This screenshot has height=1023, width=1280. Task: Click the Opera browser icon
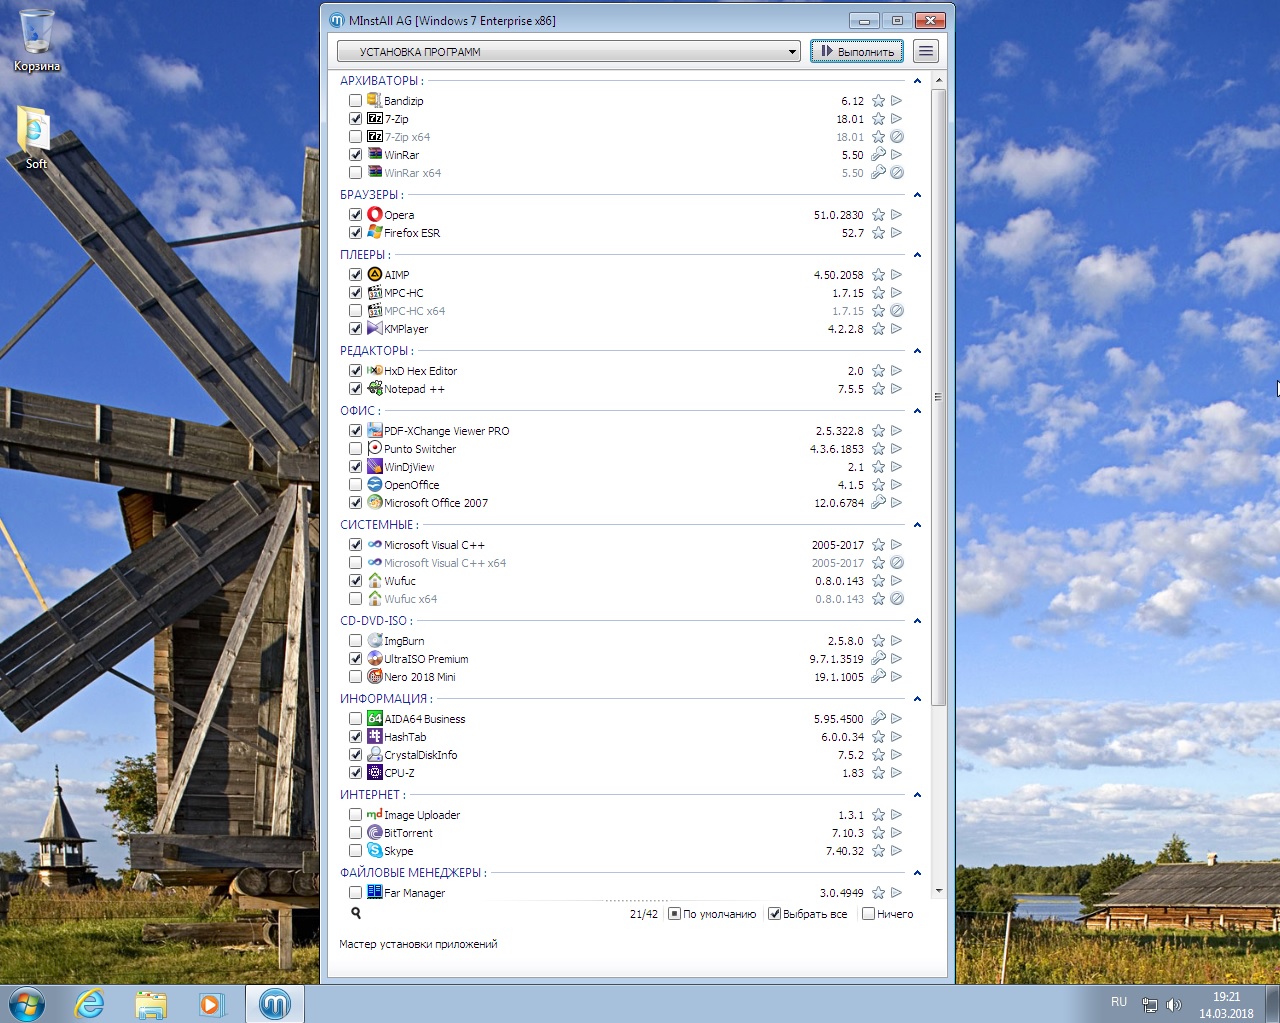(375, 214)
